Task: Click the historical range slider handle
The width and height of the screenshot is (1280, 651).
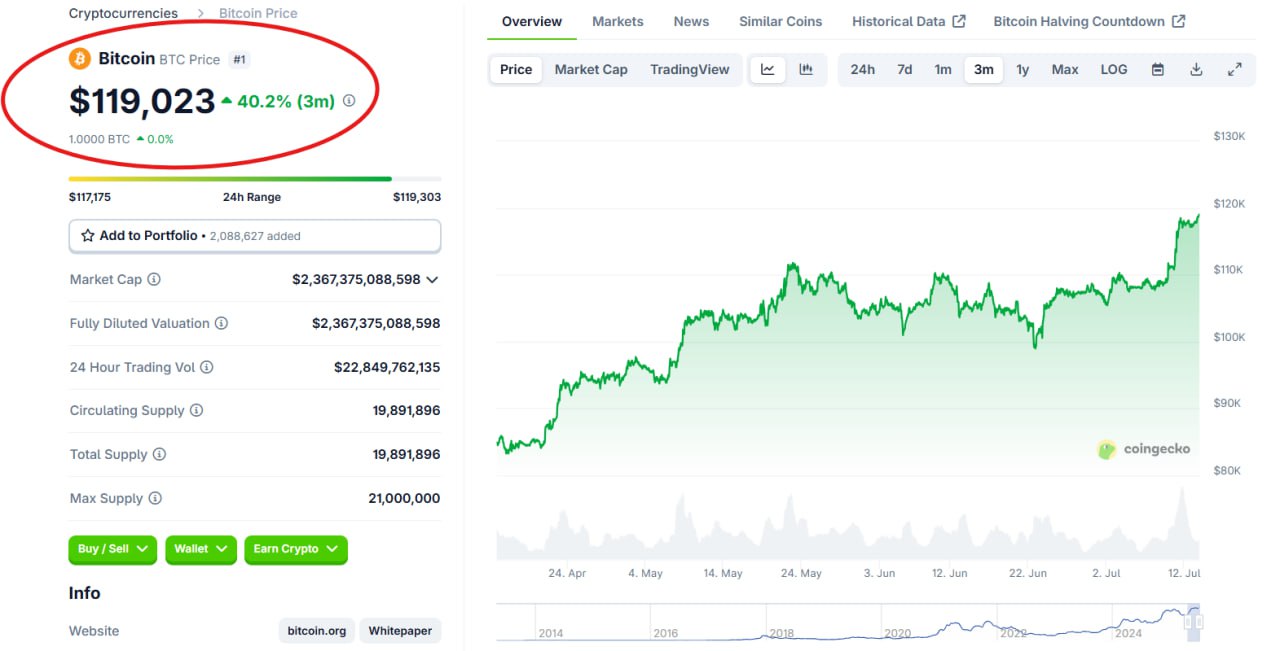Action: [x=1193, y=622]
